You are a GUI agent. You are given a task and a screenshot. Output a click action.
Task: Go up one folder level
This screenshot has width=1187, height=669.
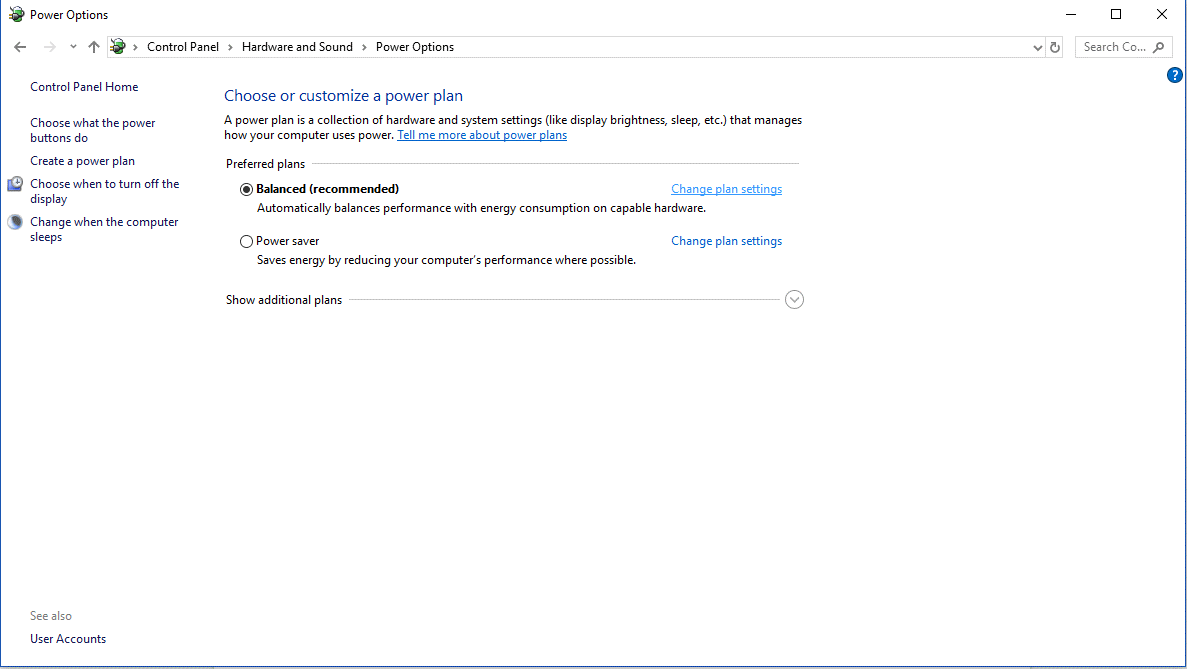(94, 47)
